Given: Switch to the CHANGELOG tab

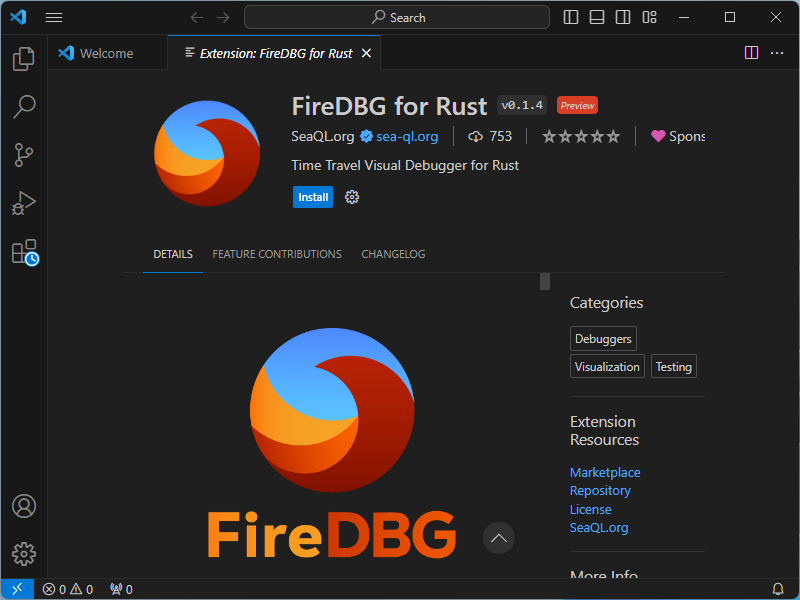Looking at the screenshot, I should point(393,254).
